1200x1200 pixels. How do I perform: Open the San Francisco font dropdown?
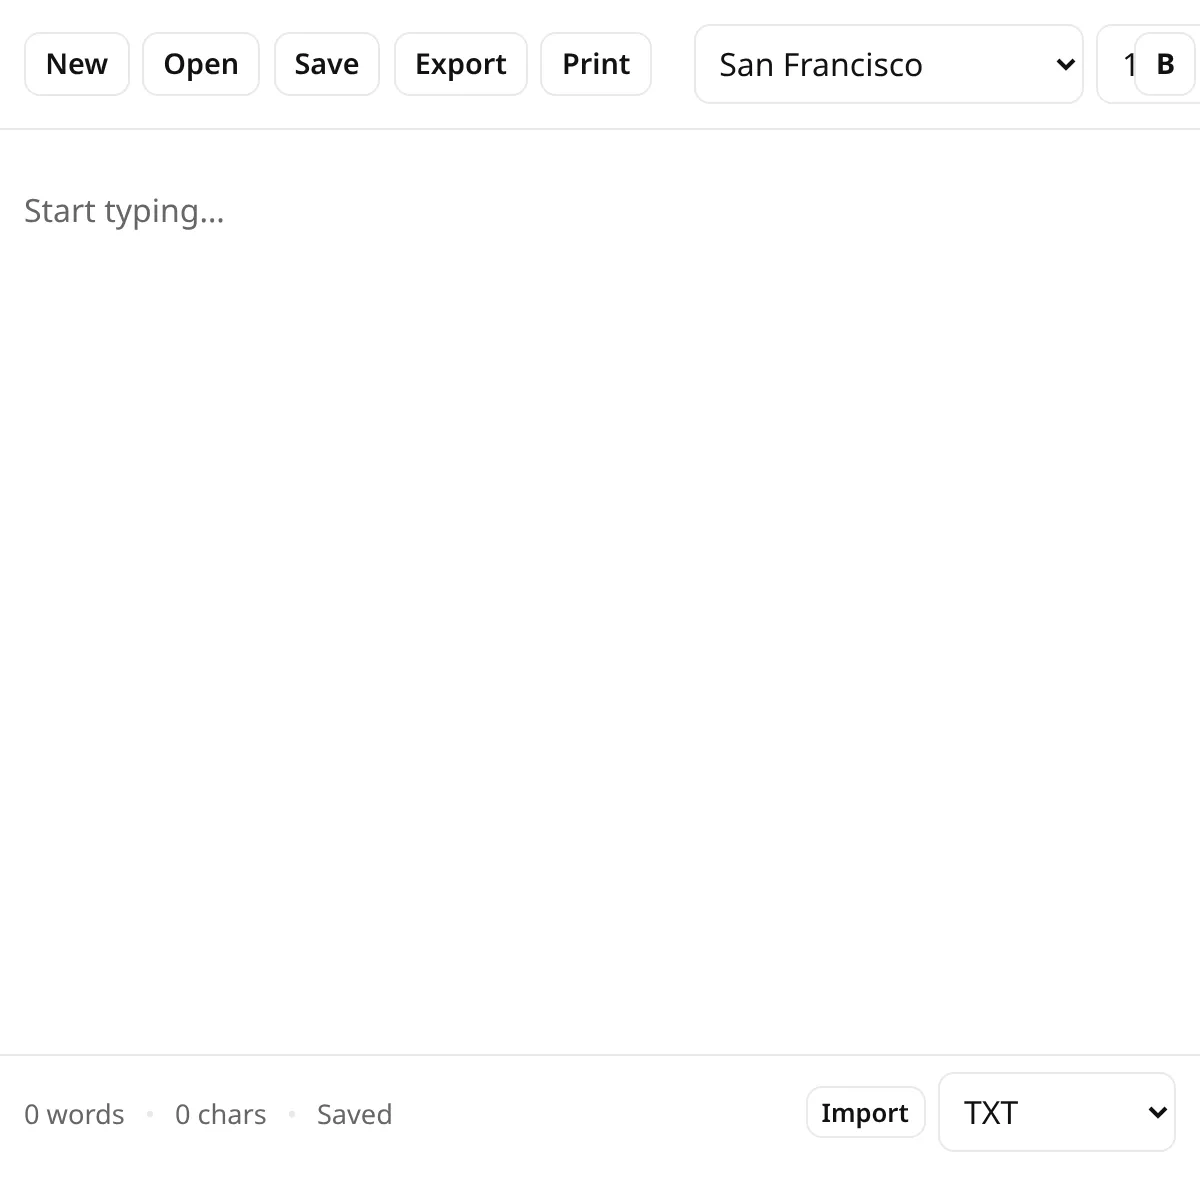pos(889,64)
